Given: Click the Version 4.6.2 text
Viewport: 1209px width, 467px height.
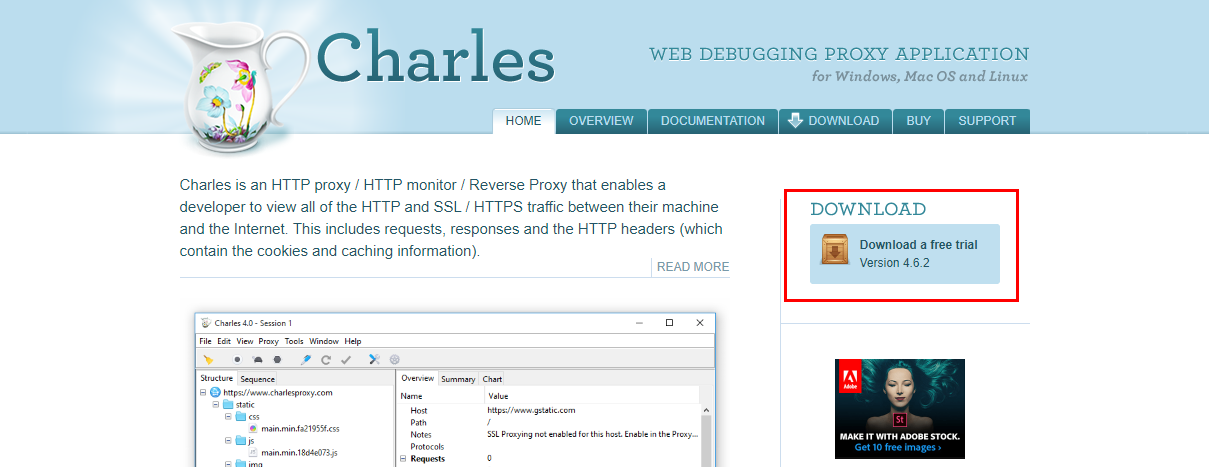Looking at the screenshot, I should tap(895, 263).
